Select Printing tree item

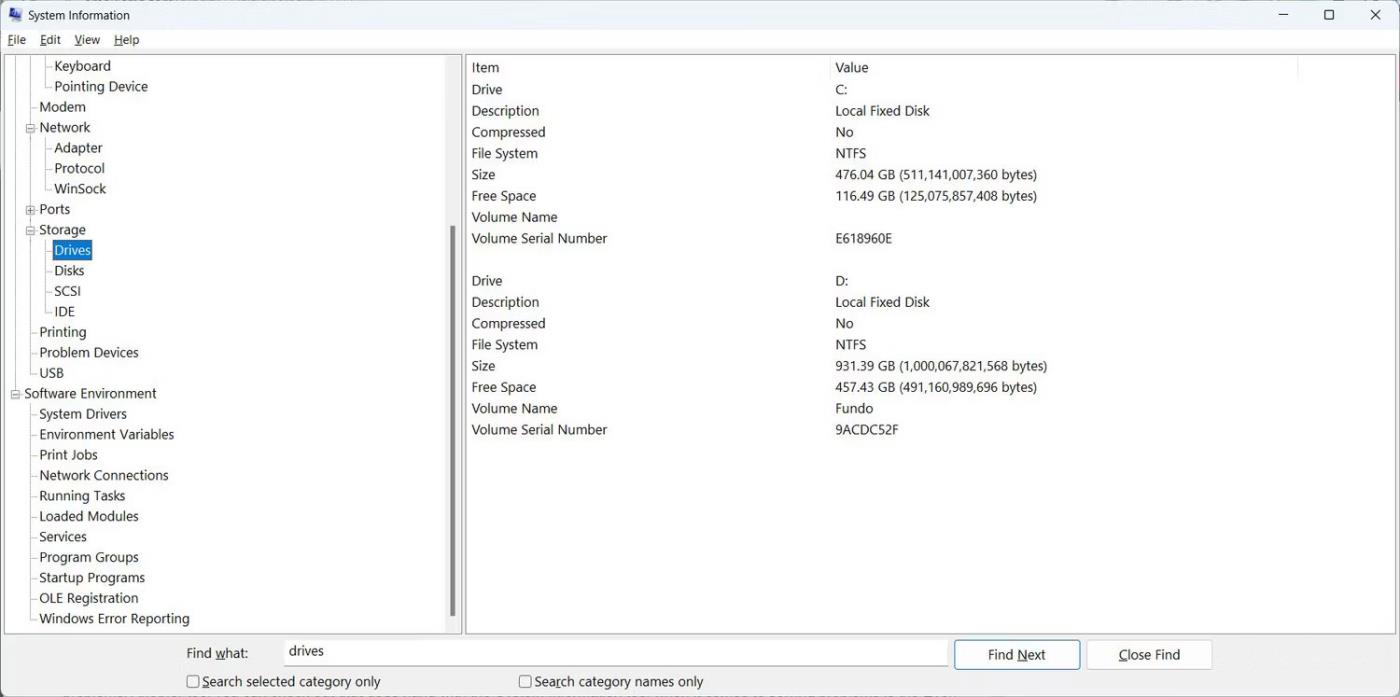tap(63, 332)
